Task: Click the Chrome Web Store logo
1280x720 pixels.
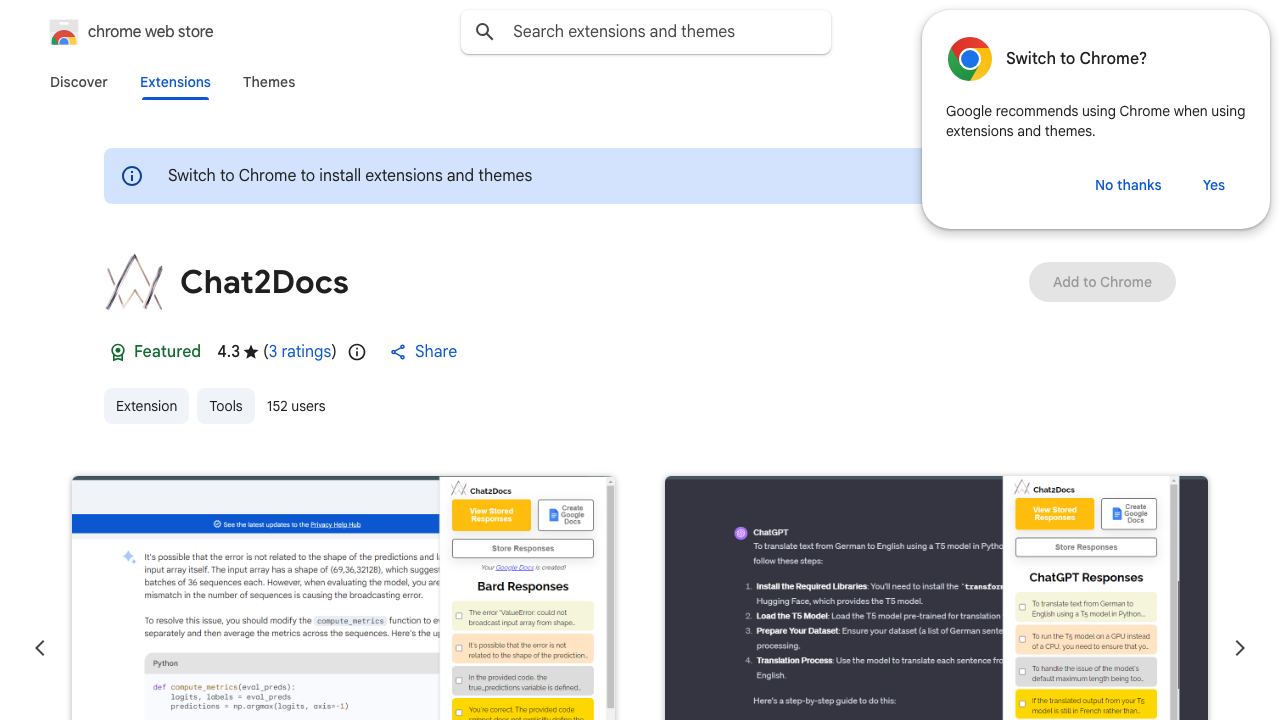Action: (64, 32)
